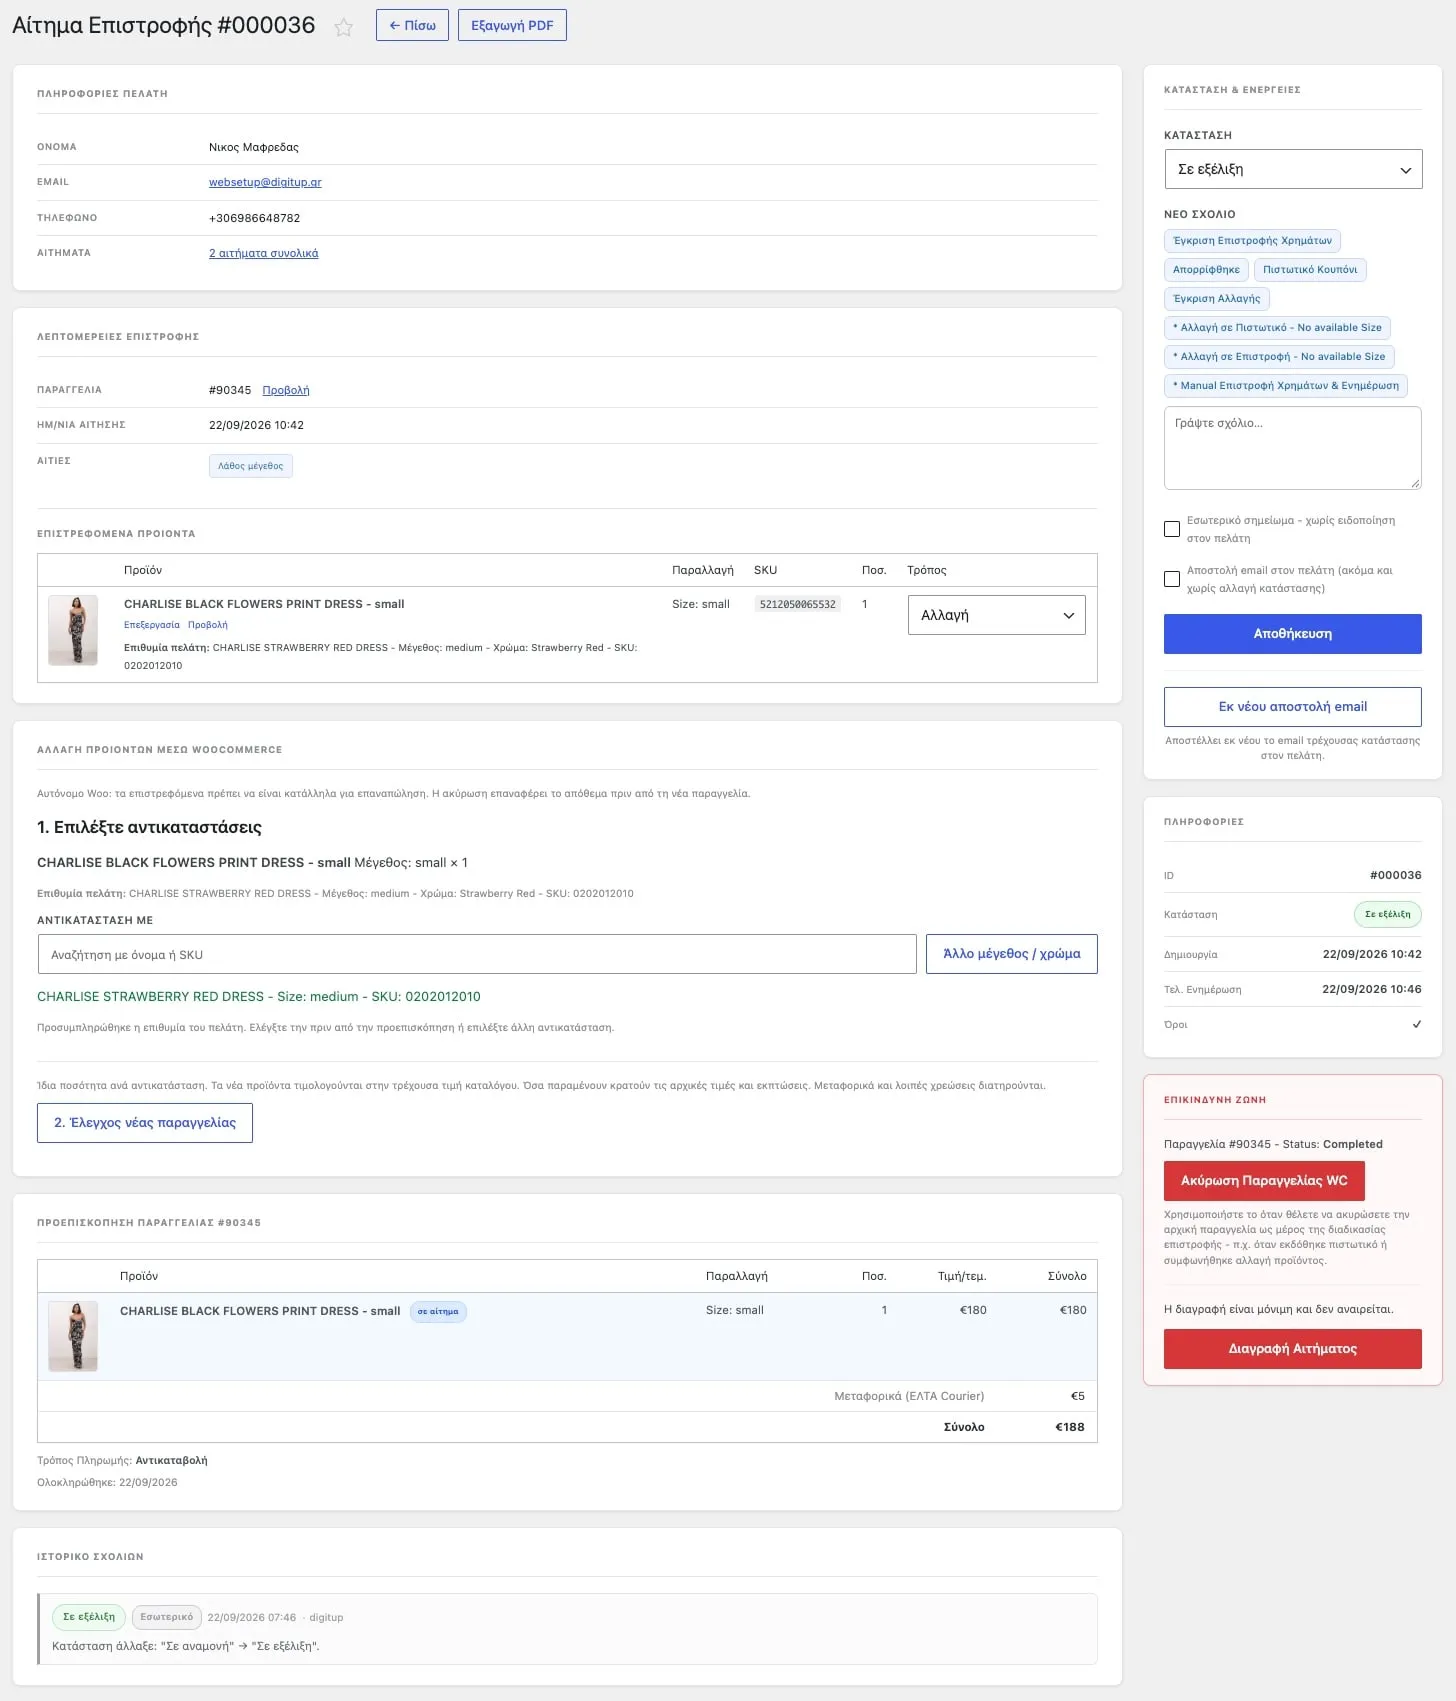This screenshot has height=1701, width=1456.
Task: View the 2 αιτήματα συνολικά link
Action: 264,253
